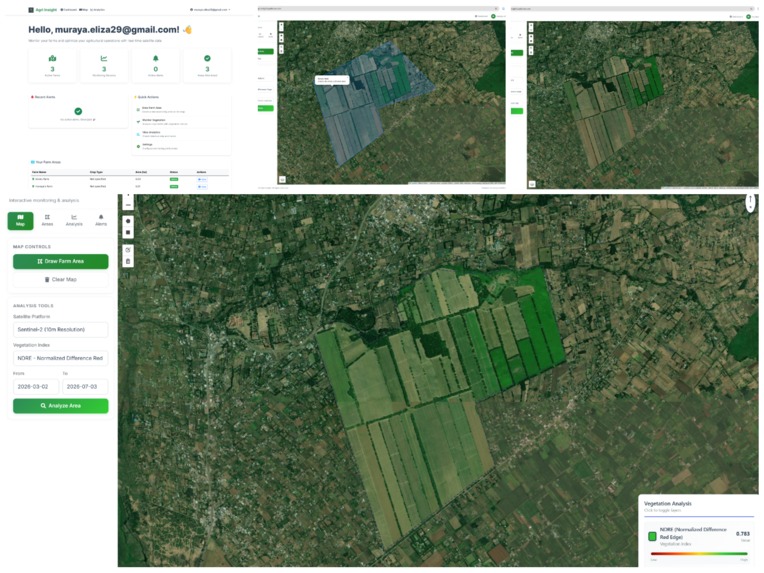
Task: Click the Agri Insight logo in the dashboard header
Action: (x=43, y=10)
